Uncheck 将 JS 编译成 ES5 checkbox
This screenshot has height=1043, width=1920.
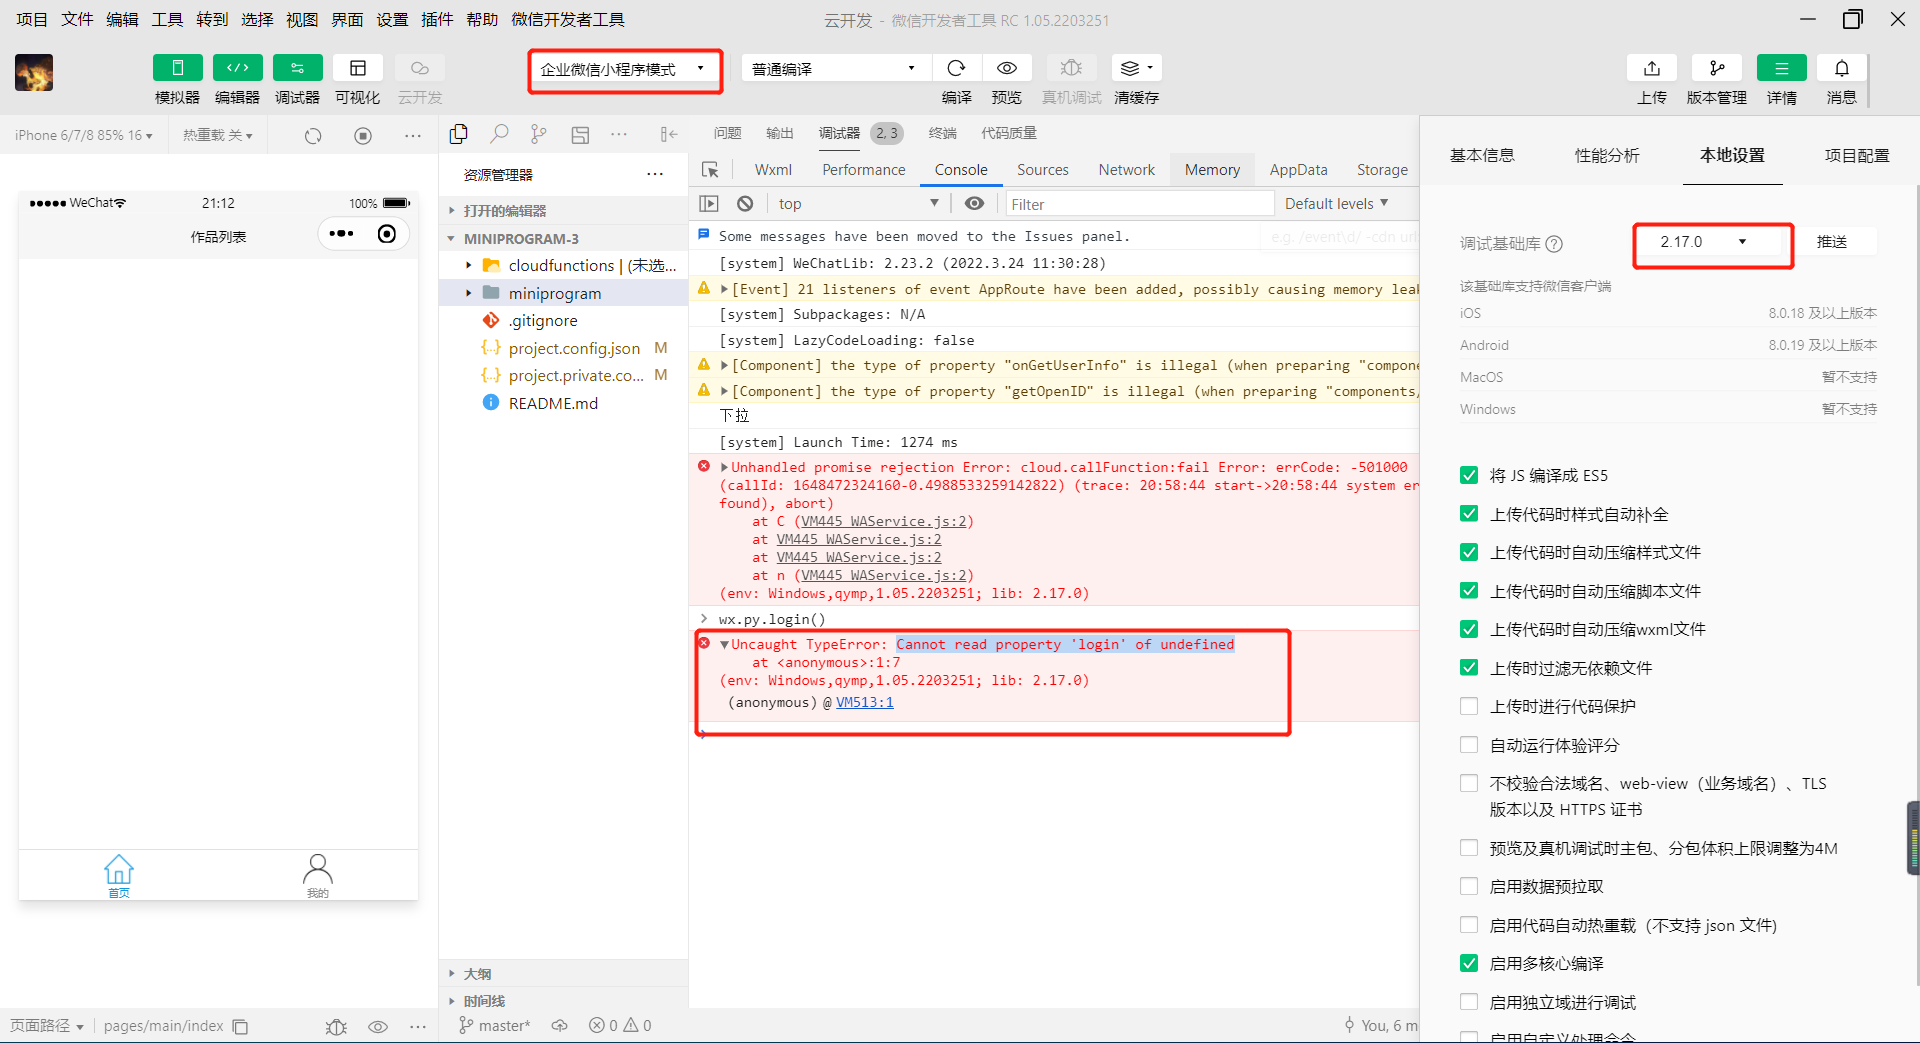(x=1469, y=475)
